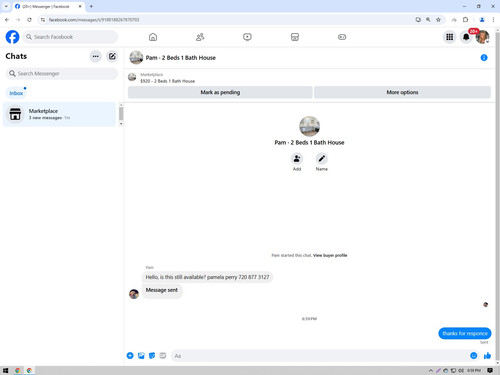Open more actions with the plus icon
Viewport: 500px width, 375px height.
[130, 356]
